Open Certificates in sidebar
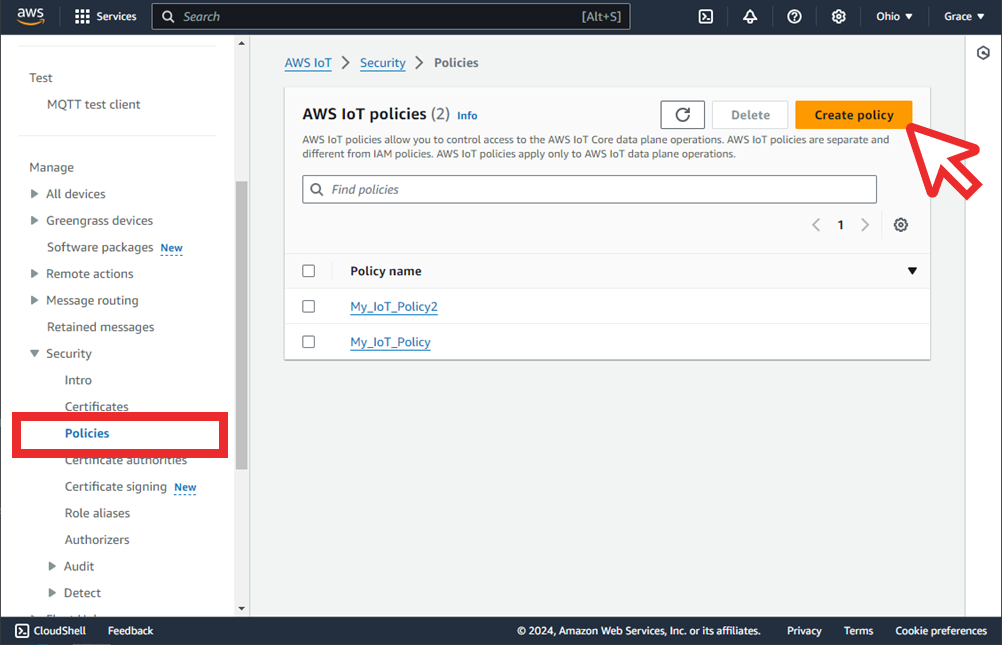Screen dimensions: 1002x645 point(96,407)
